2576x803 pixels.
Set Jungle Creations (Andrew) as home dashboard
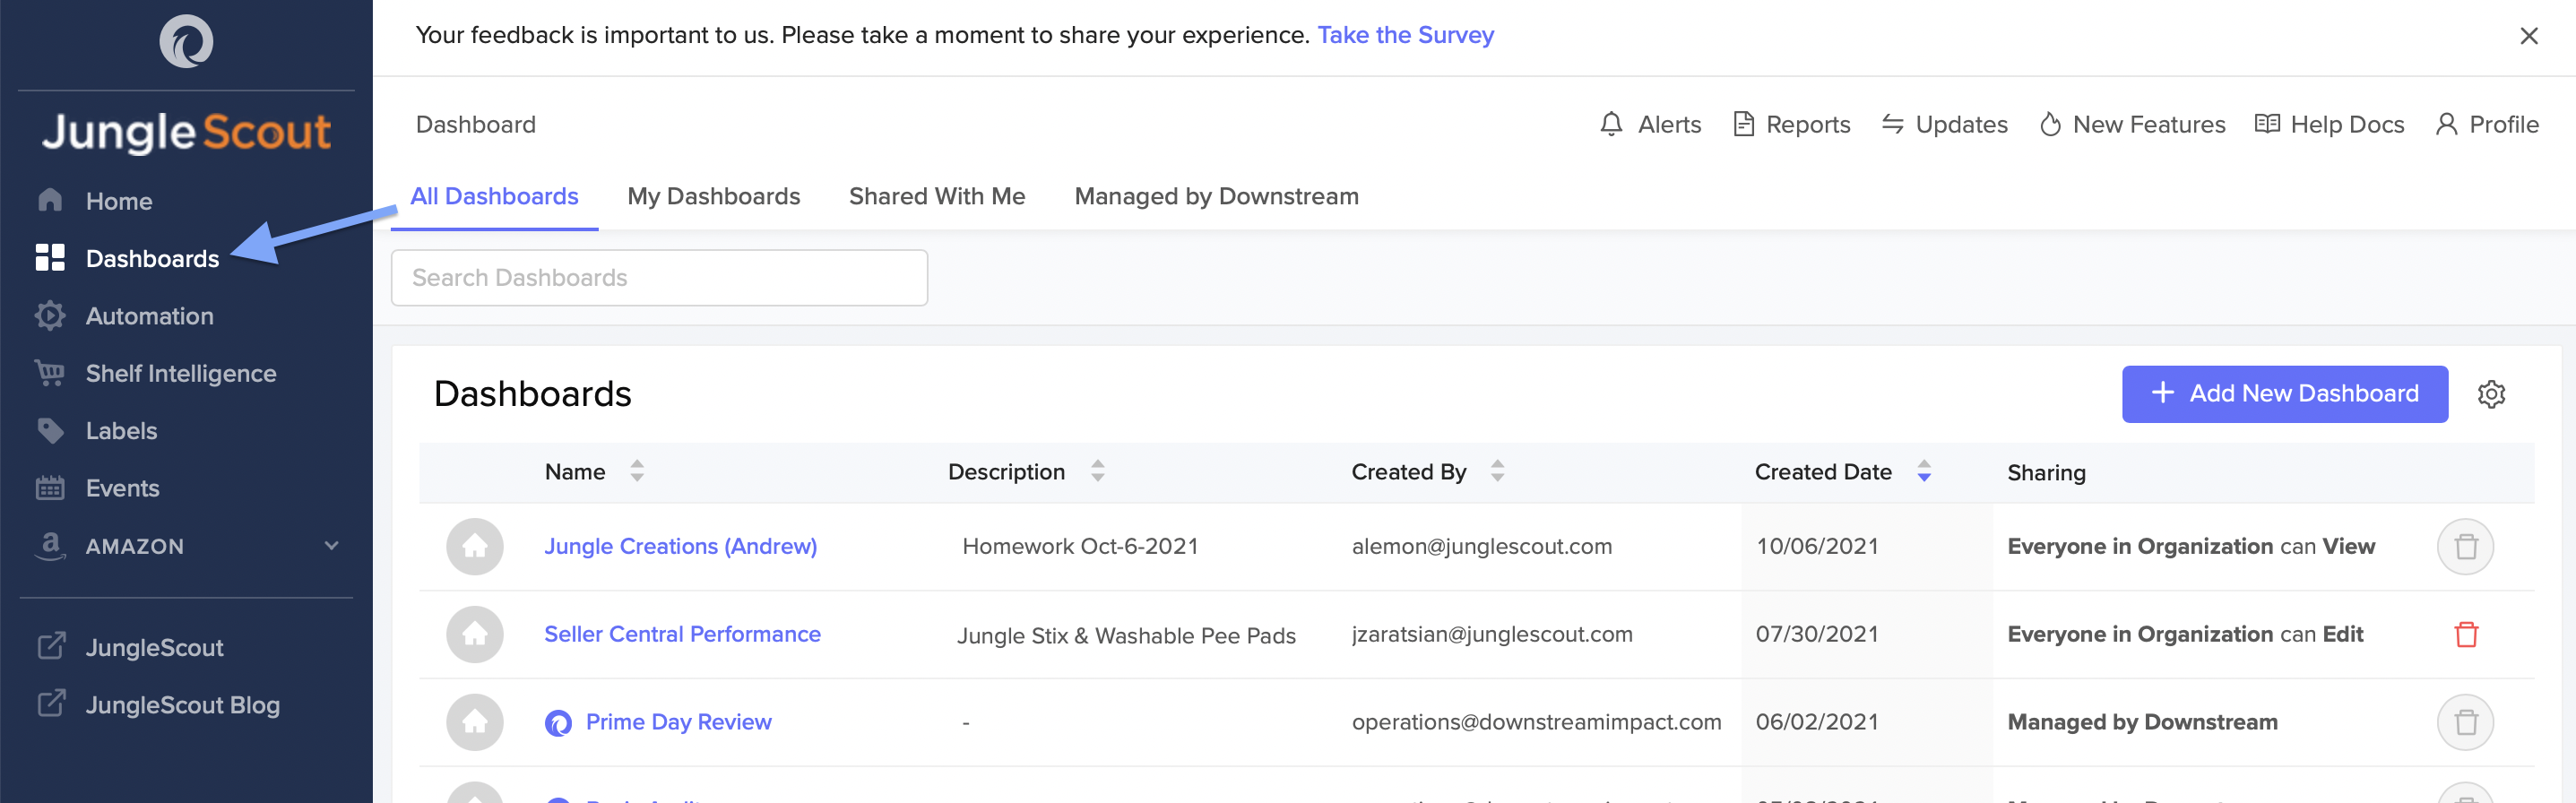[x=475, y=546]
